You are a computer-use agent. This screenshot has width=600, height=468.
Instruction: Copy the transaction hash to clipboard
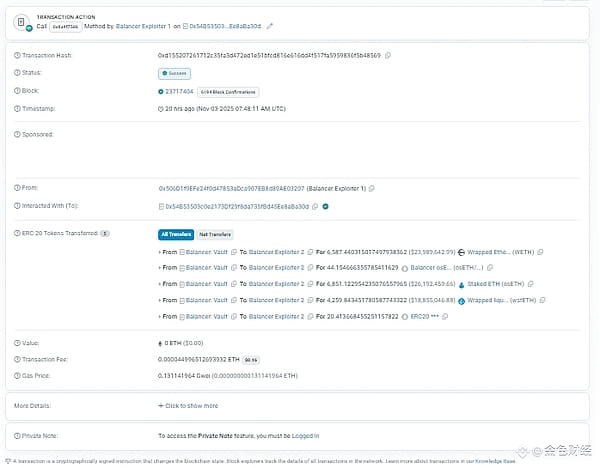tap(388, 55)
